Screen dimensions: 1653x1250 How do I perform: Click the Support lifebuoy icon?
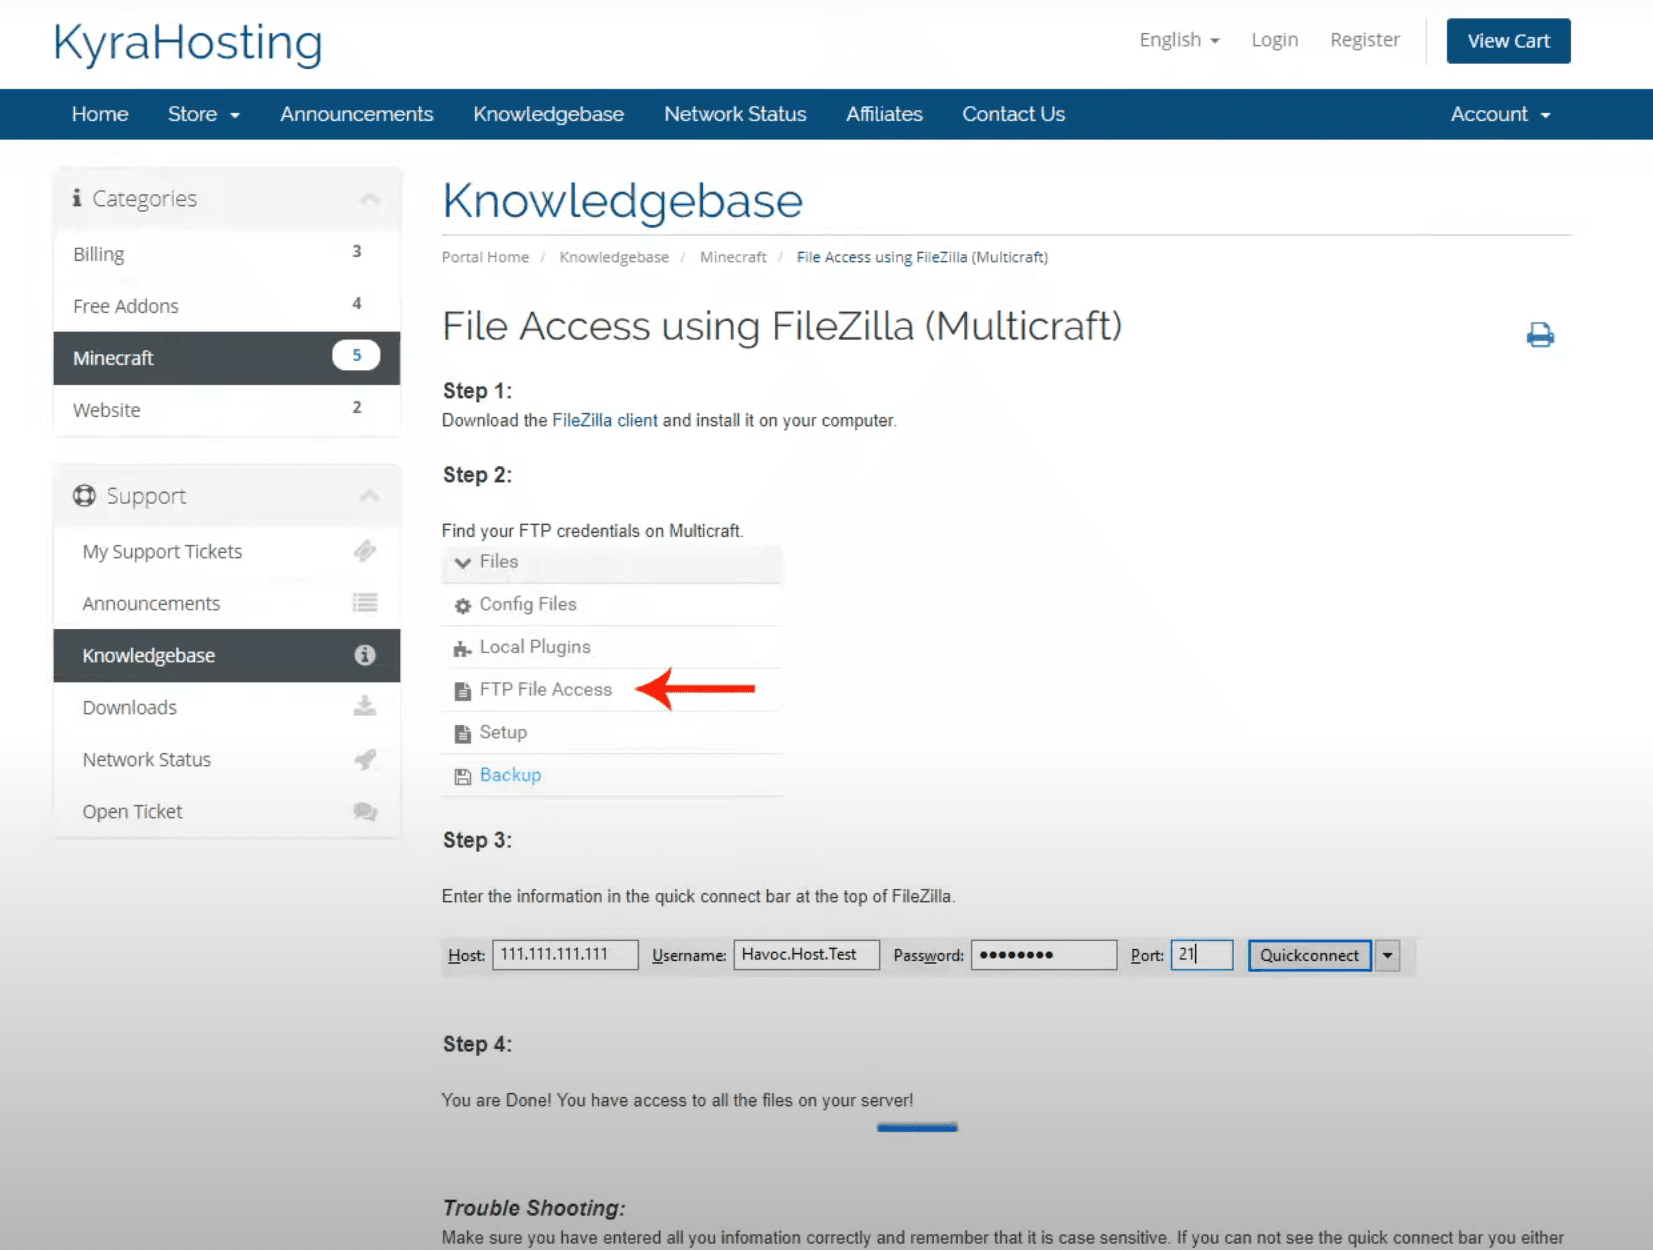click(x=84, y=496)
